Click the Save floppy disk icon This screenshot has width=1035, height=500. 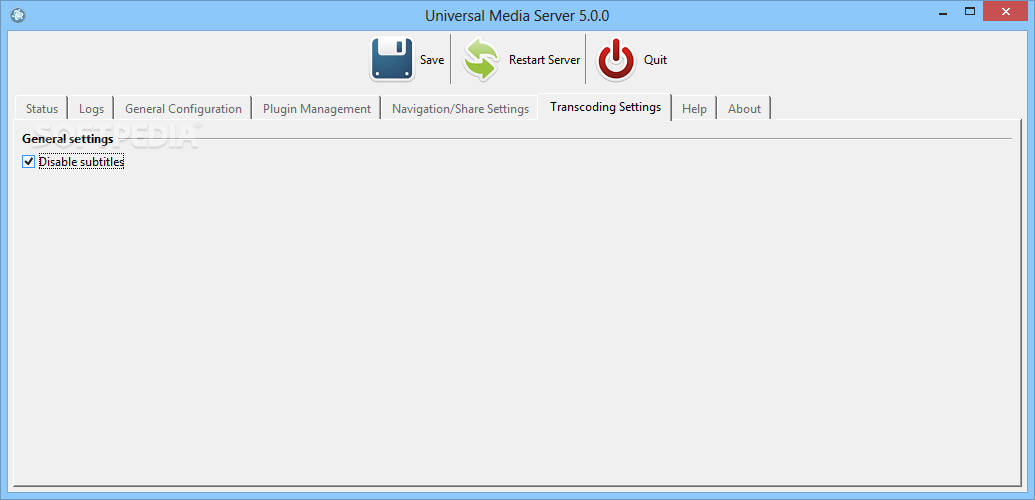coord(392,59)
